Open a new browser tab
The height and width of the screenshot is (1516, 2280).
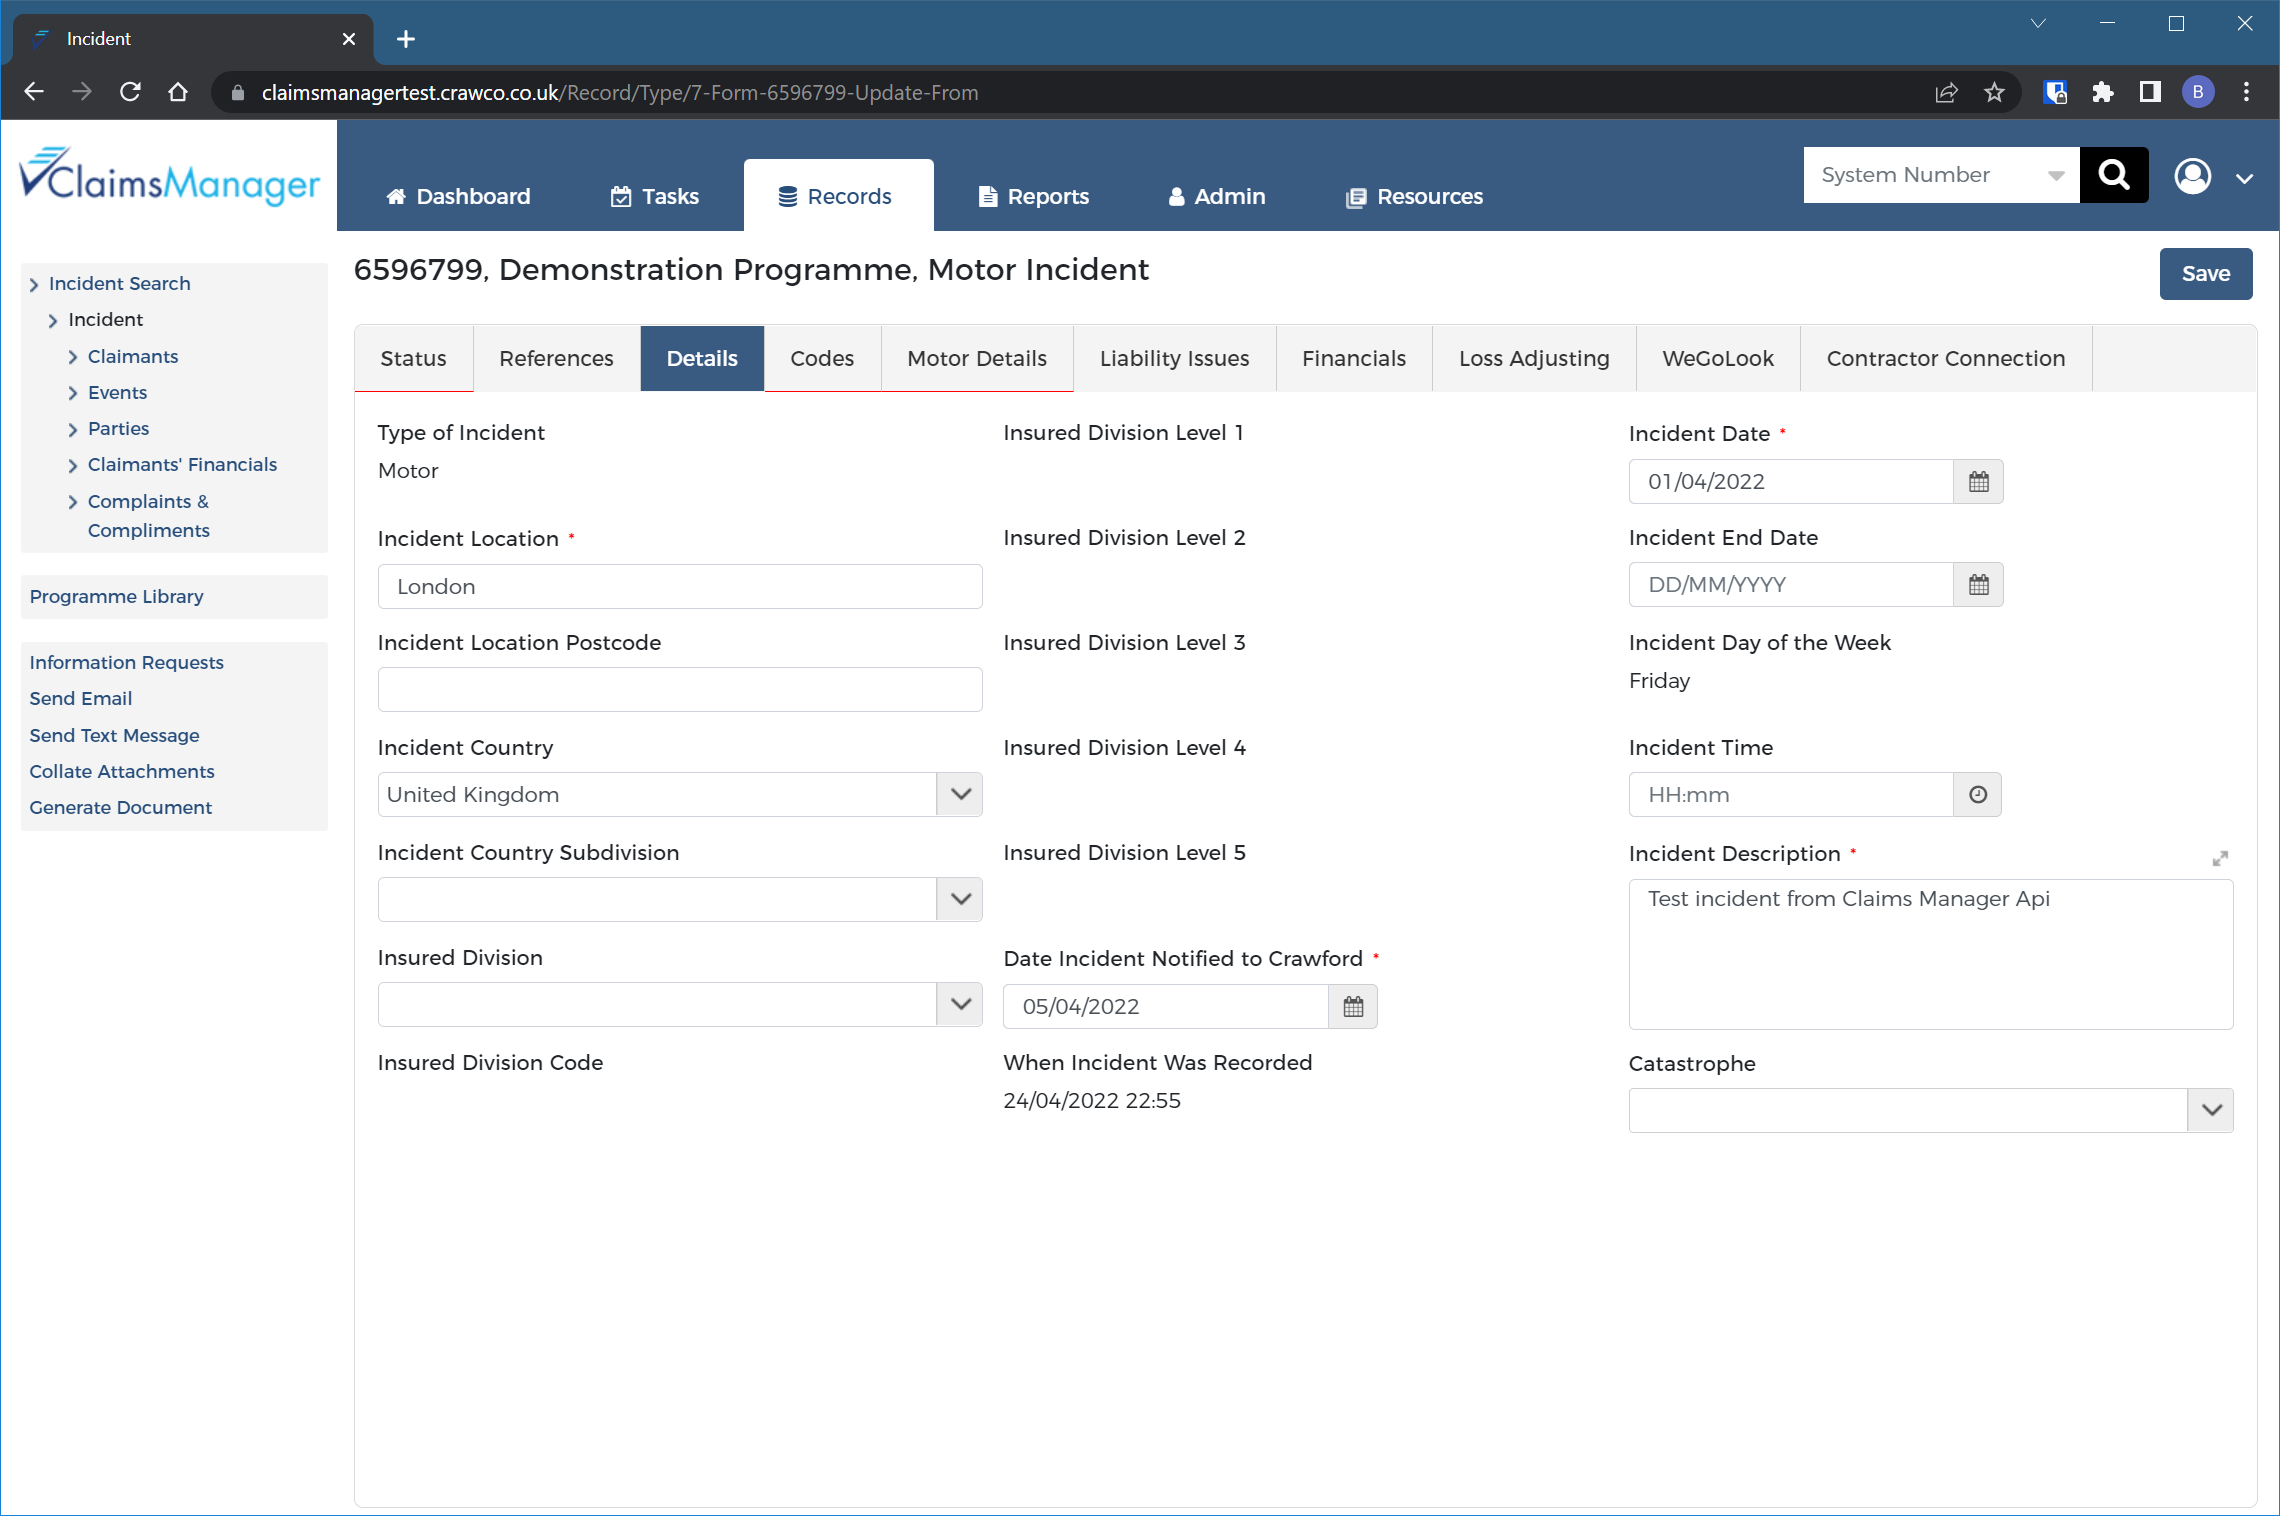406,39
